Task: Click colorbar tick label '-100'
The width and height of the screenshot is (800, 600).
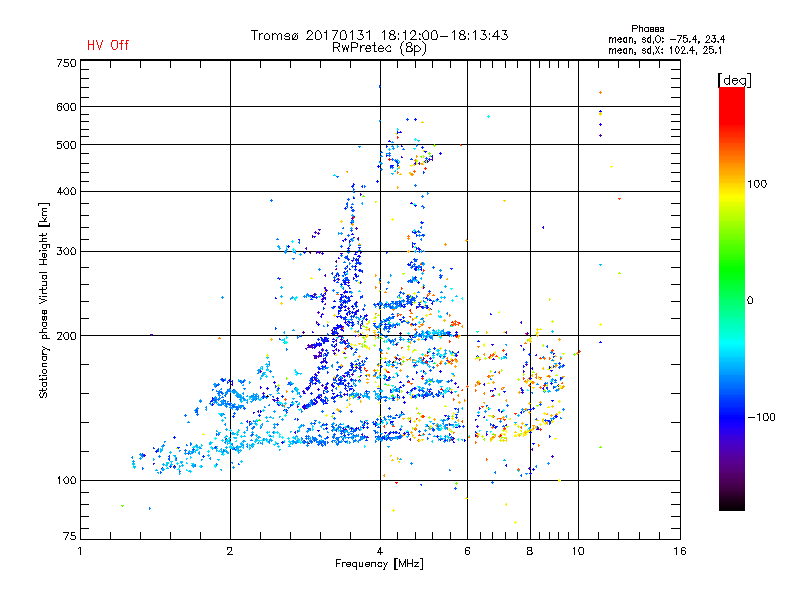Action: pos(762,417)
